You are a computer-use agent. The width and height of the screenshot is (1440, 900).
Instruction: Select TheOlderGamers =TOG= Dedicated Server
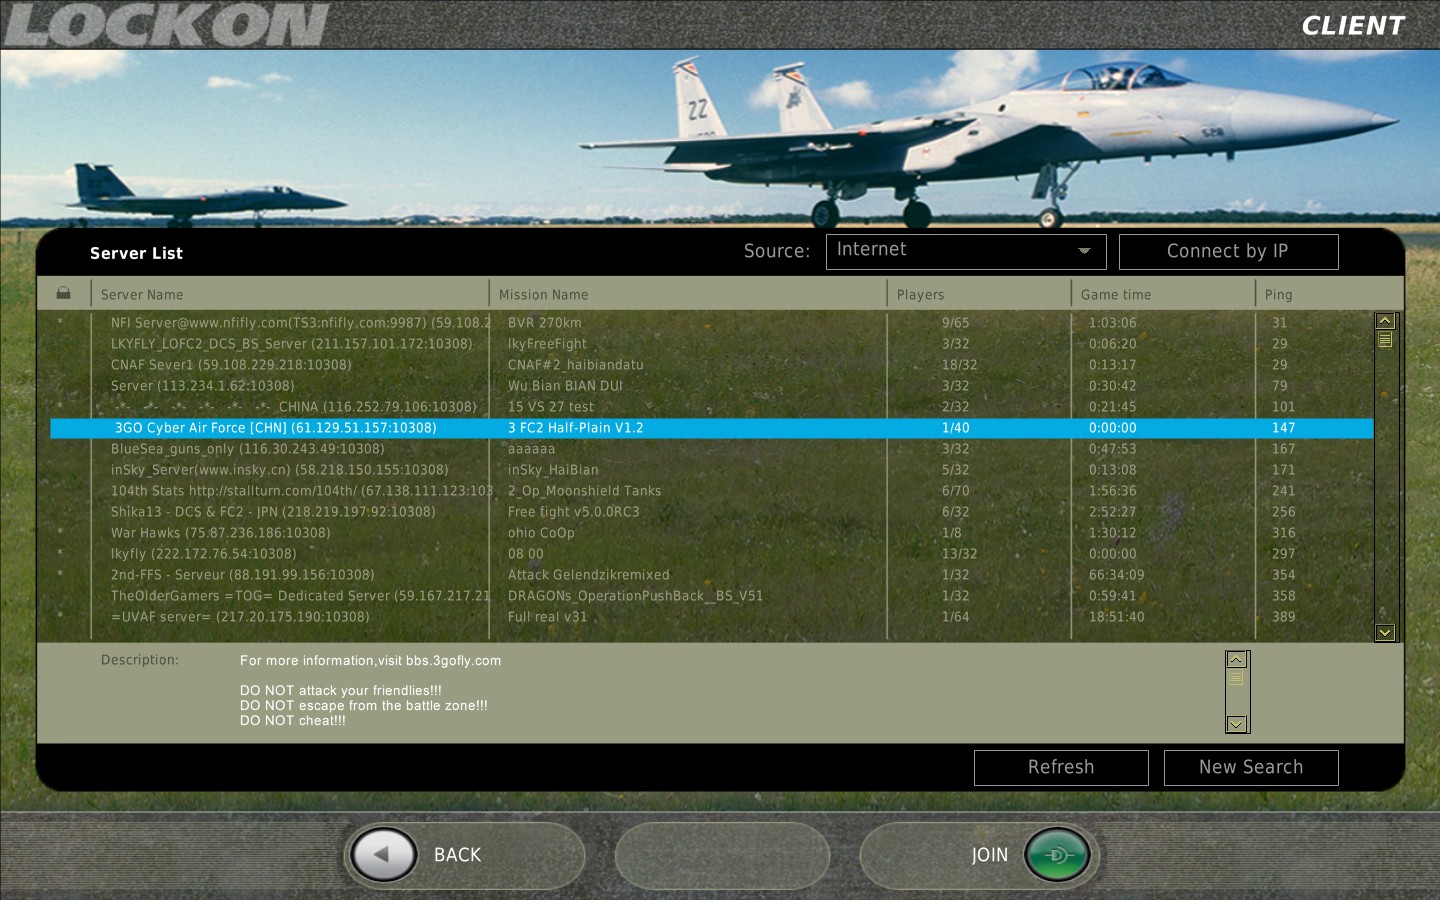click(x=711, y=596)
